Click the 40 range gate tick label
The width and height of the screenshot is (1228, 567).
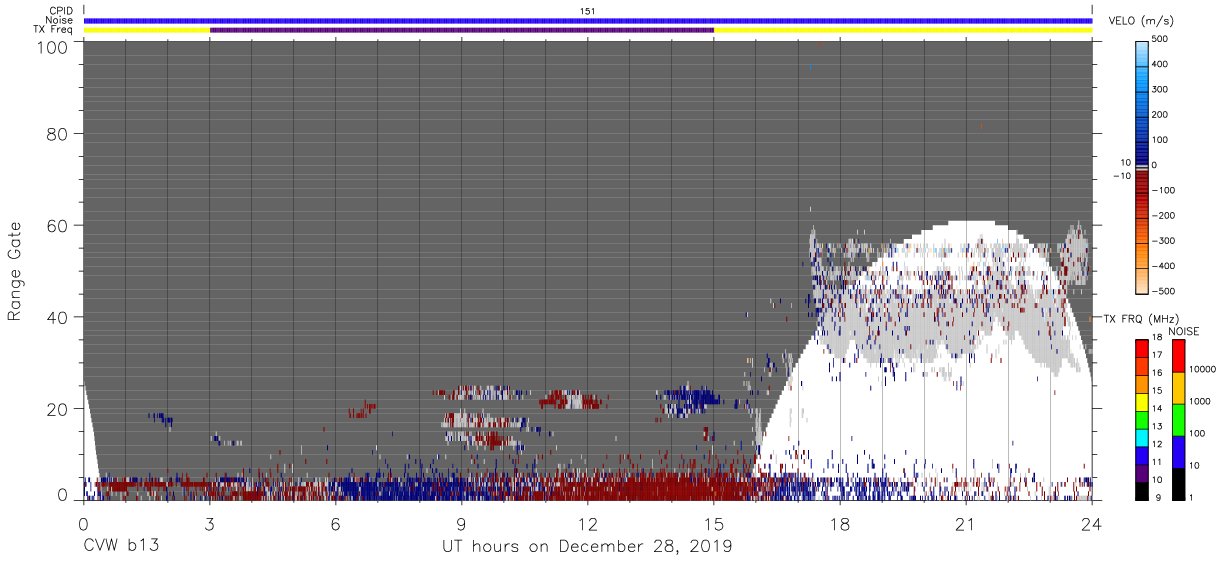point(57,317)
